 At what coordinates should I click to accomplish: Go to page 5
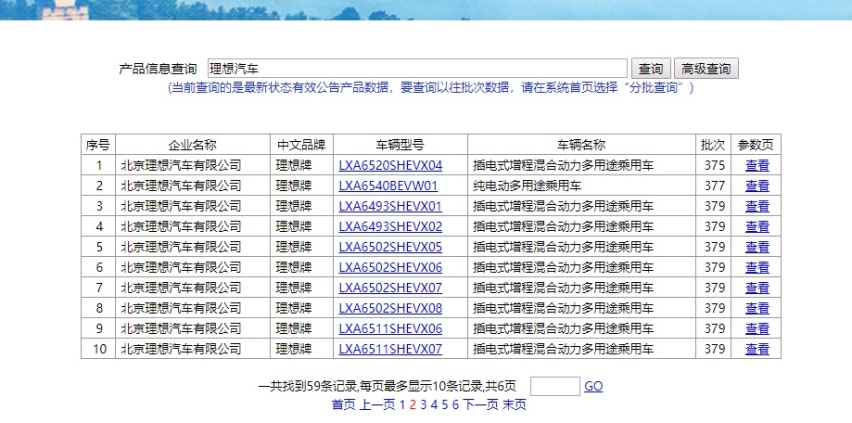tap(444, 405)
